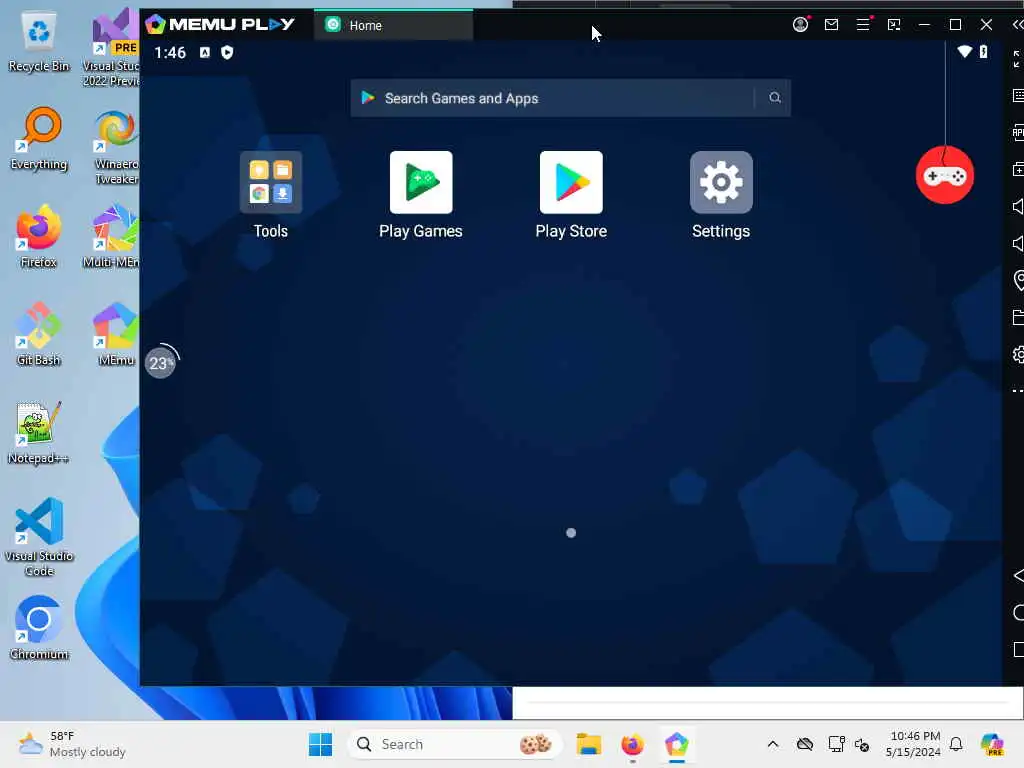Select Git Bash desktop shortcut
Image resolution: width=1024 pixels, height=768 pixels.
pos(39,335)
